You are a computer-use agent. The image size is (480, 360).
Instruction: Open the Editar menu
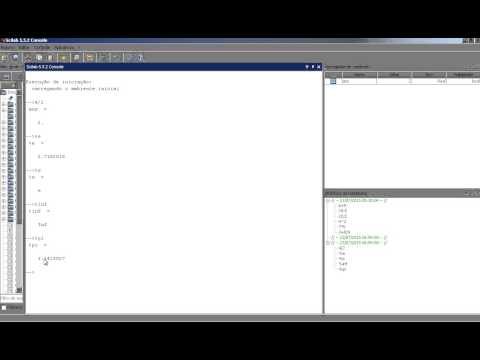click(x=24, y=48)
